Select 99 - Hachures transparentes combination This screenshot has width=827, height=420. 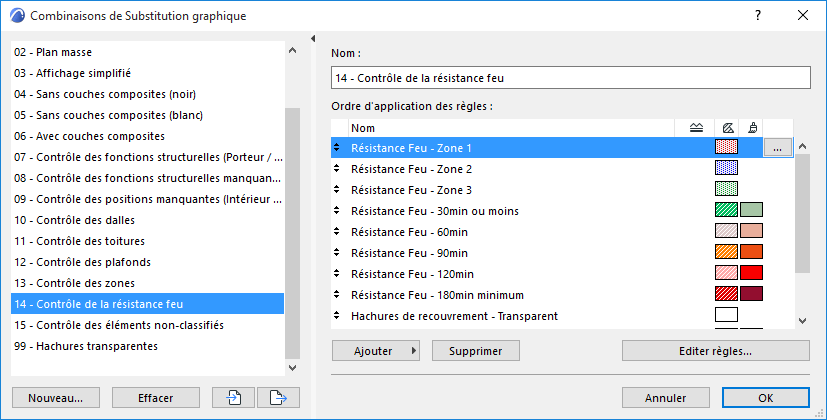point(85,346)
